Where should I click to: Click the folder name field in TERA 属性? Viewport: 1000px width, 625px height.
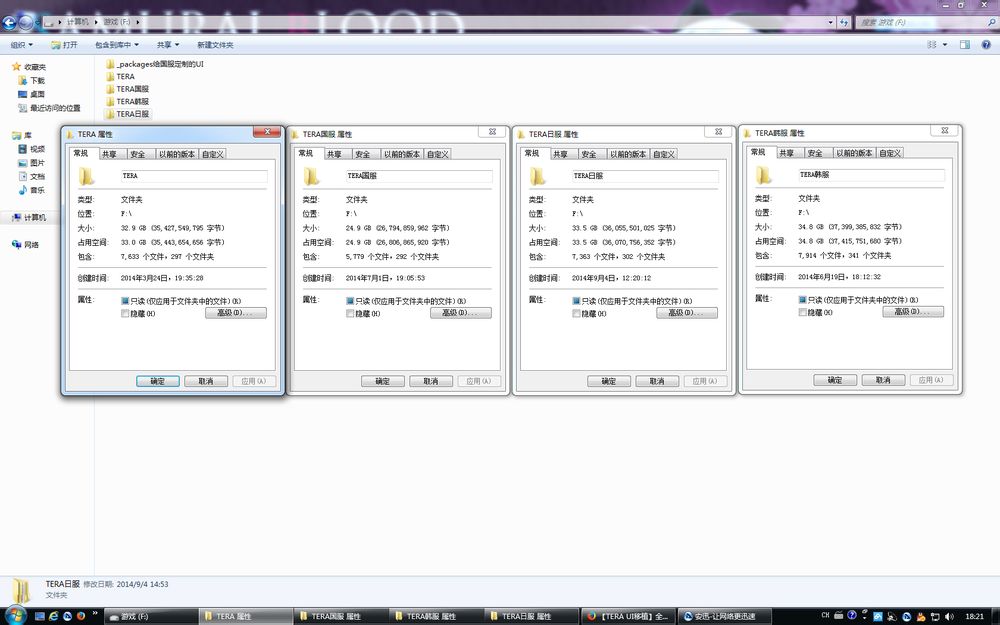click(194, 176)
